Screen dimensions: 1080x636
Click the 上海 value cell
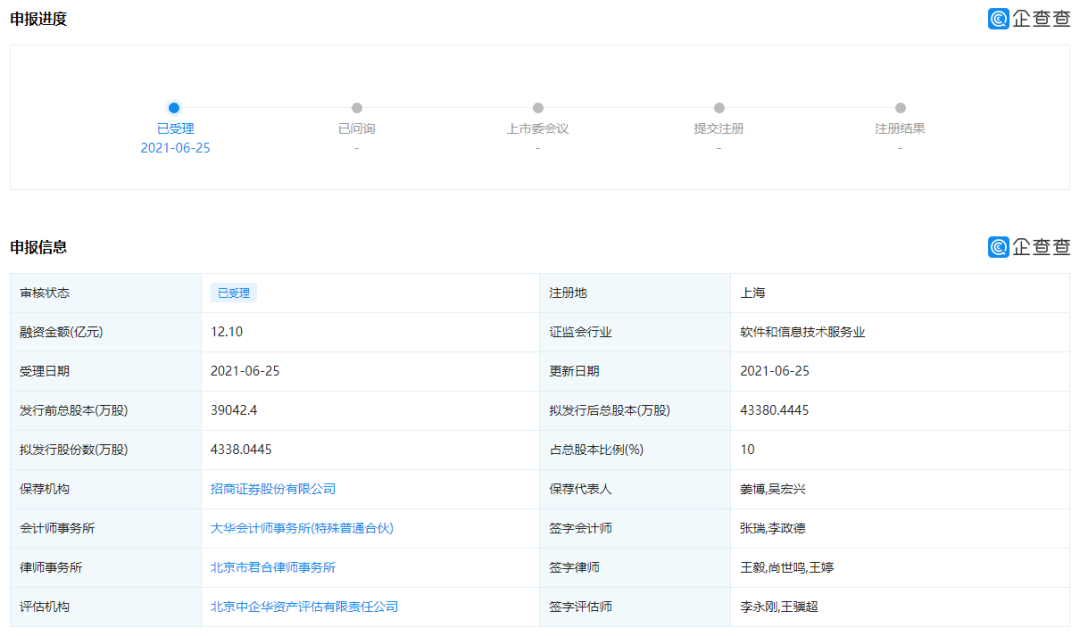tap(900, 293)
